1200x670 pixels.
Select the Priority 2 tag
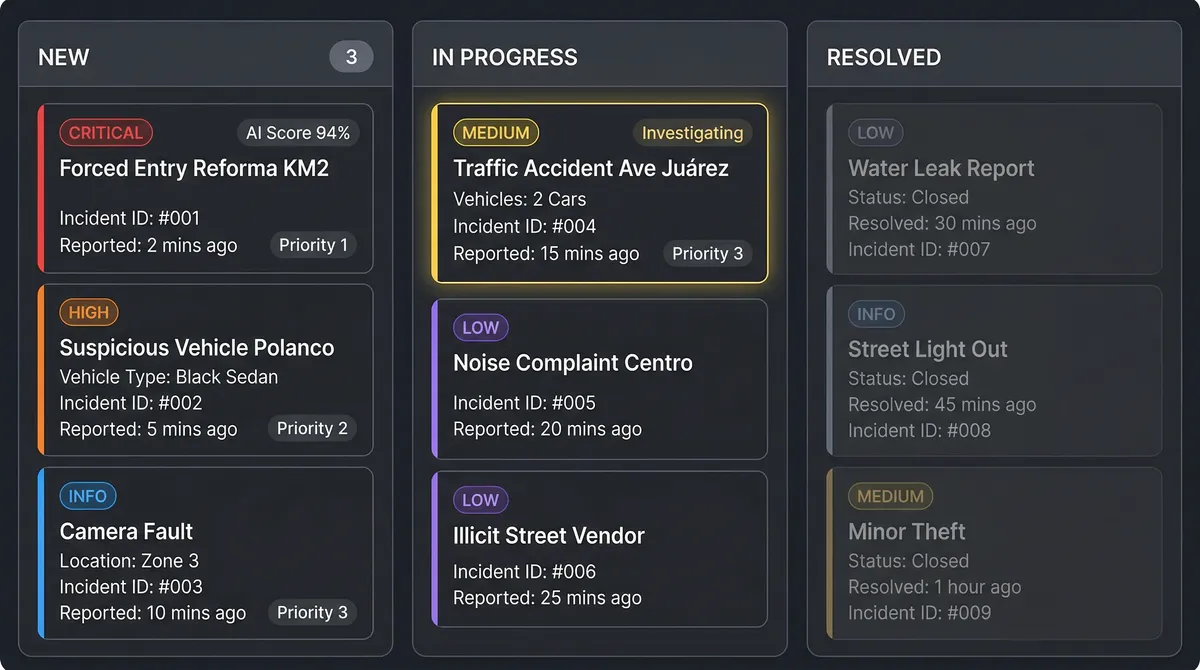click(312, 428)
